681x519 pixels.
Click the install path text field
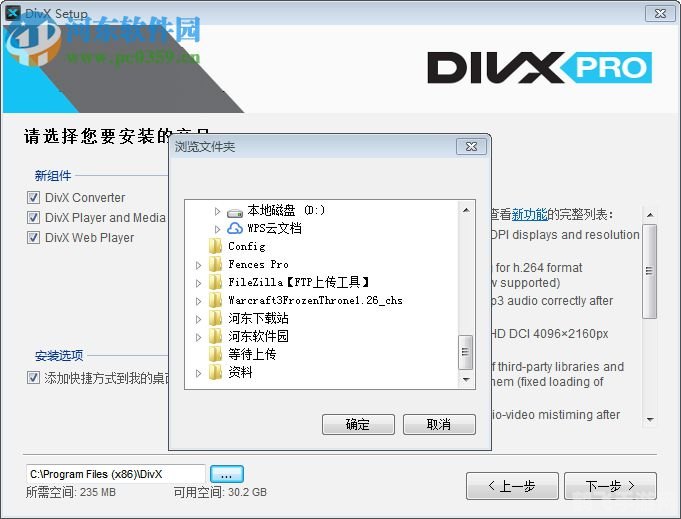click(115, 474)
